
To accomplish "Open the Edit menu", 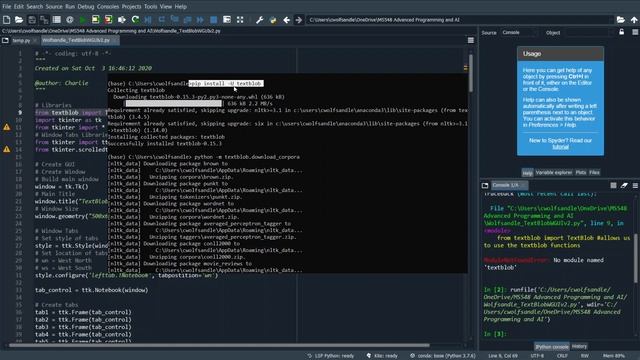I will [x=19, y=7].
